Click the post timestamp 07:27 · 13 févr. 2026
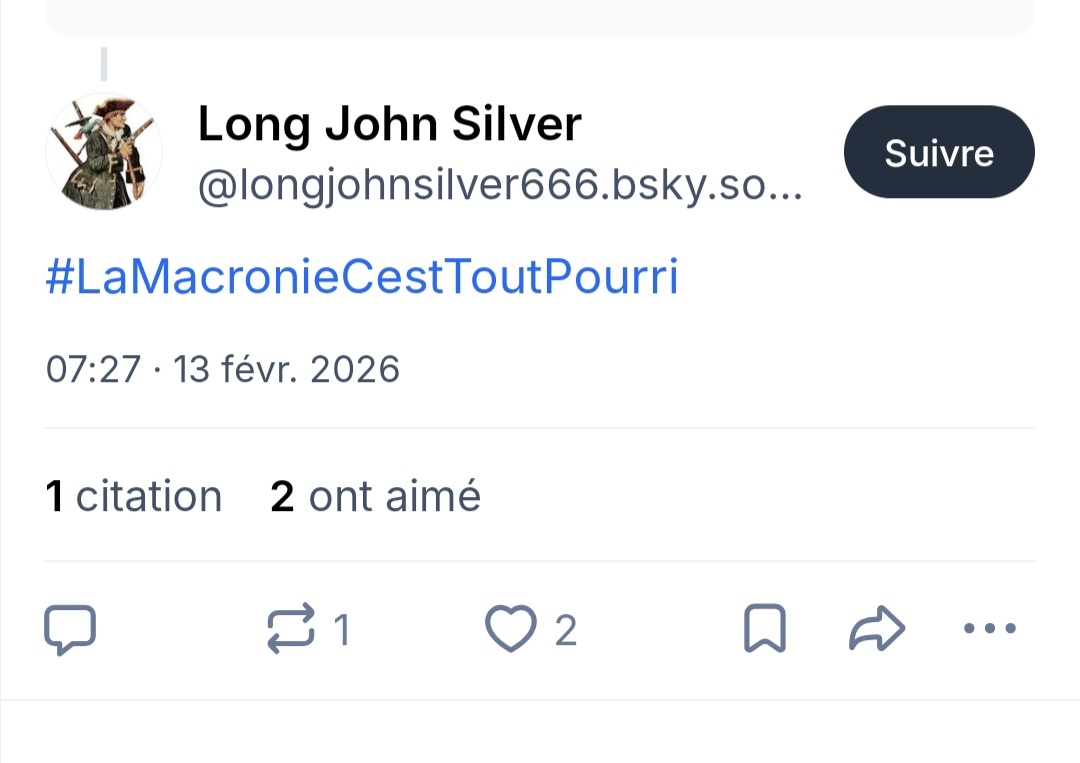Screen dimensions: 1080x763 pos(223,370)
